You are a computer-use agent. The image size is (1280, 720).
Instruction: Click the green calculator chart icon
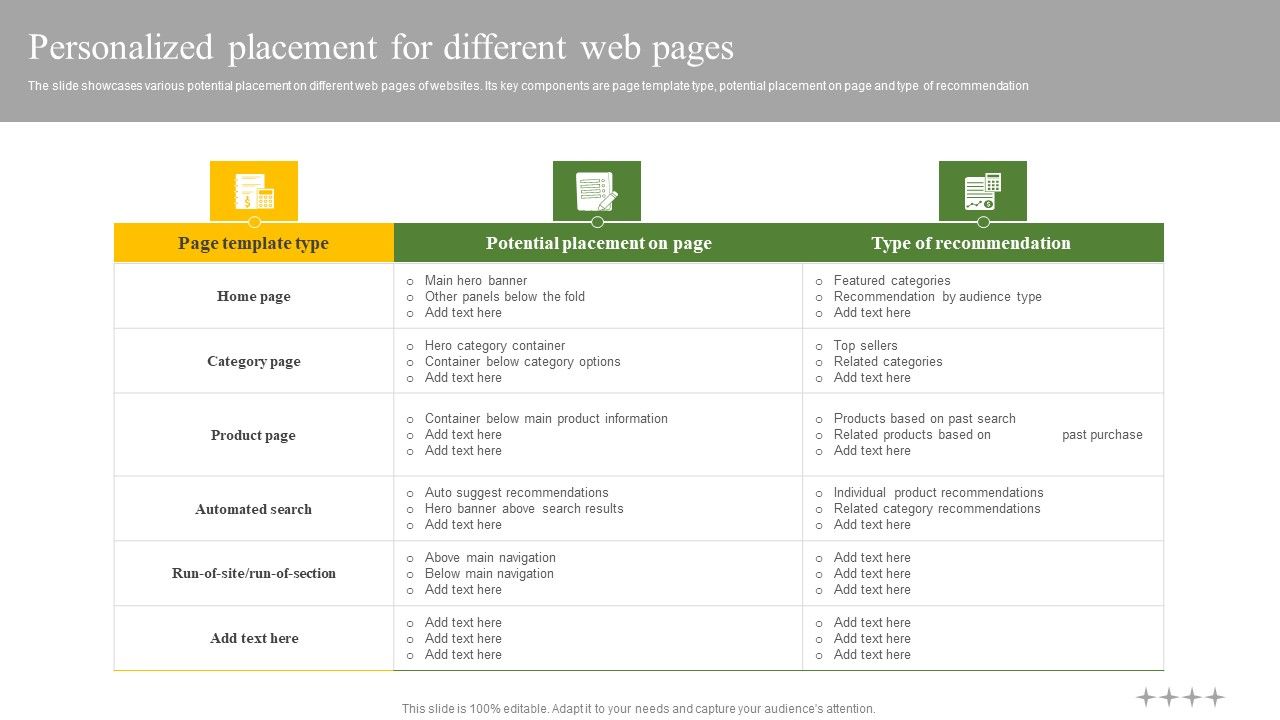point(983,191)
